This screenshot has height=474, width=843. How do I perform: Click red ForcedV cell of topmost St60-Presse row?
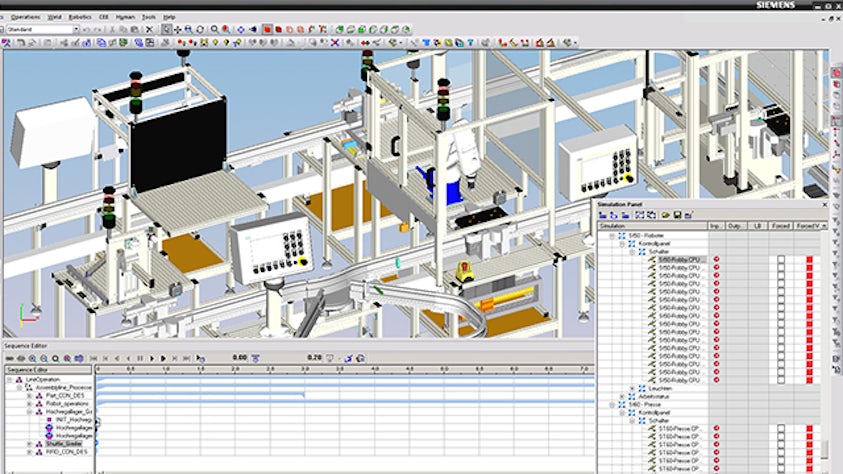pos(809,428)
